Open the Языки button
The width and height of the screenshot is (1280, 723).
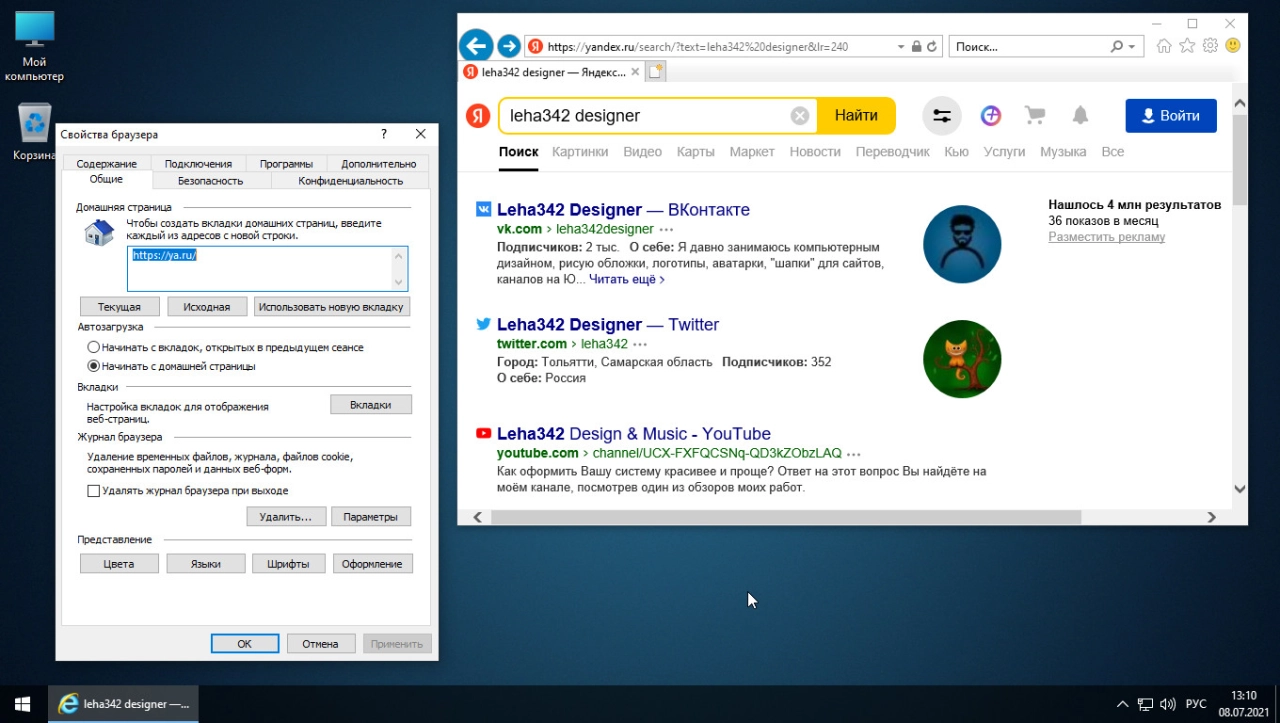point(206,564)
